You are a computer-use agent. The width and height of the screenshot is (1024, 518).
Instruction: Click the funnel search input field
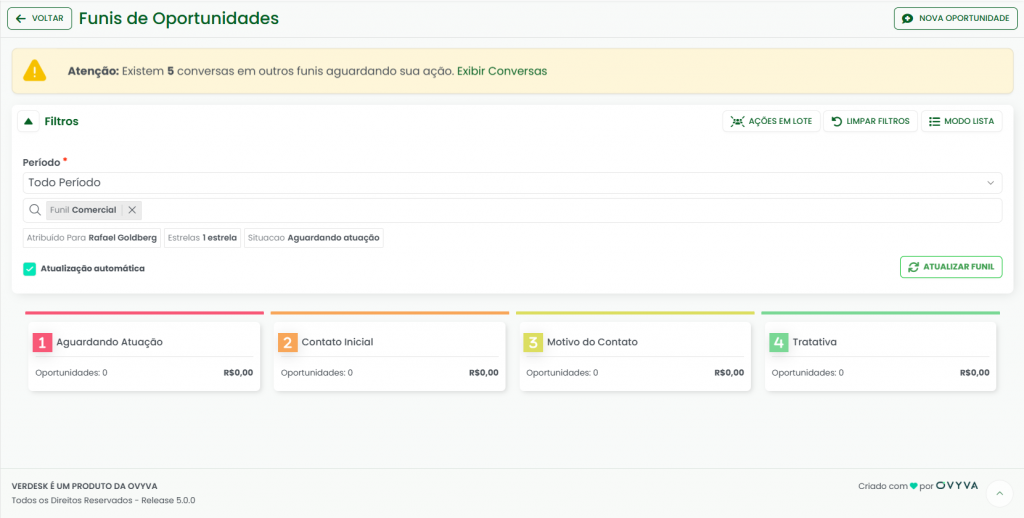point(570,210)
